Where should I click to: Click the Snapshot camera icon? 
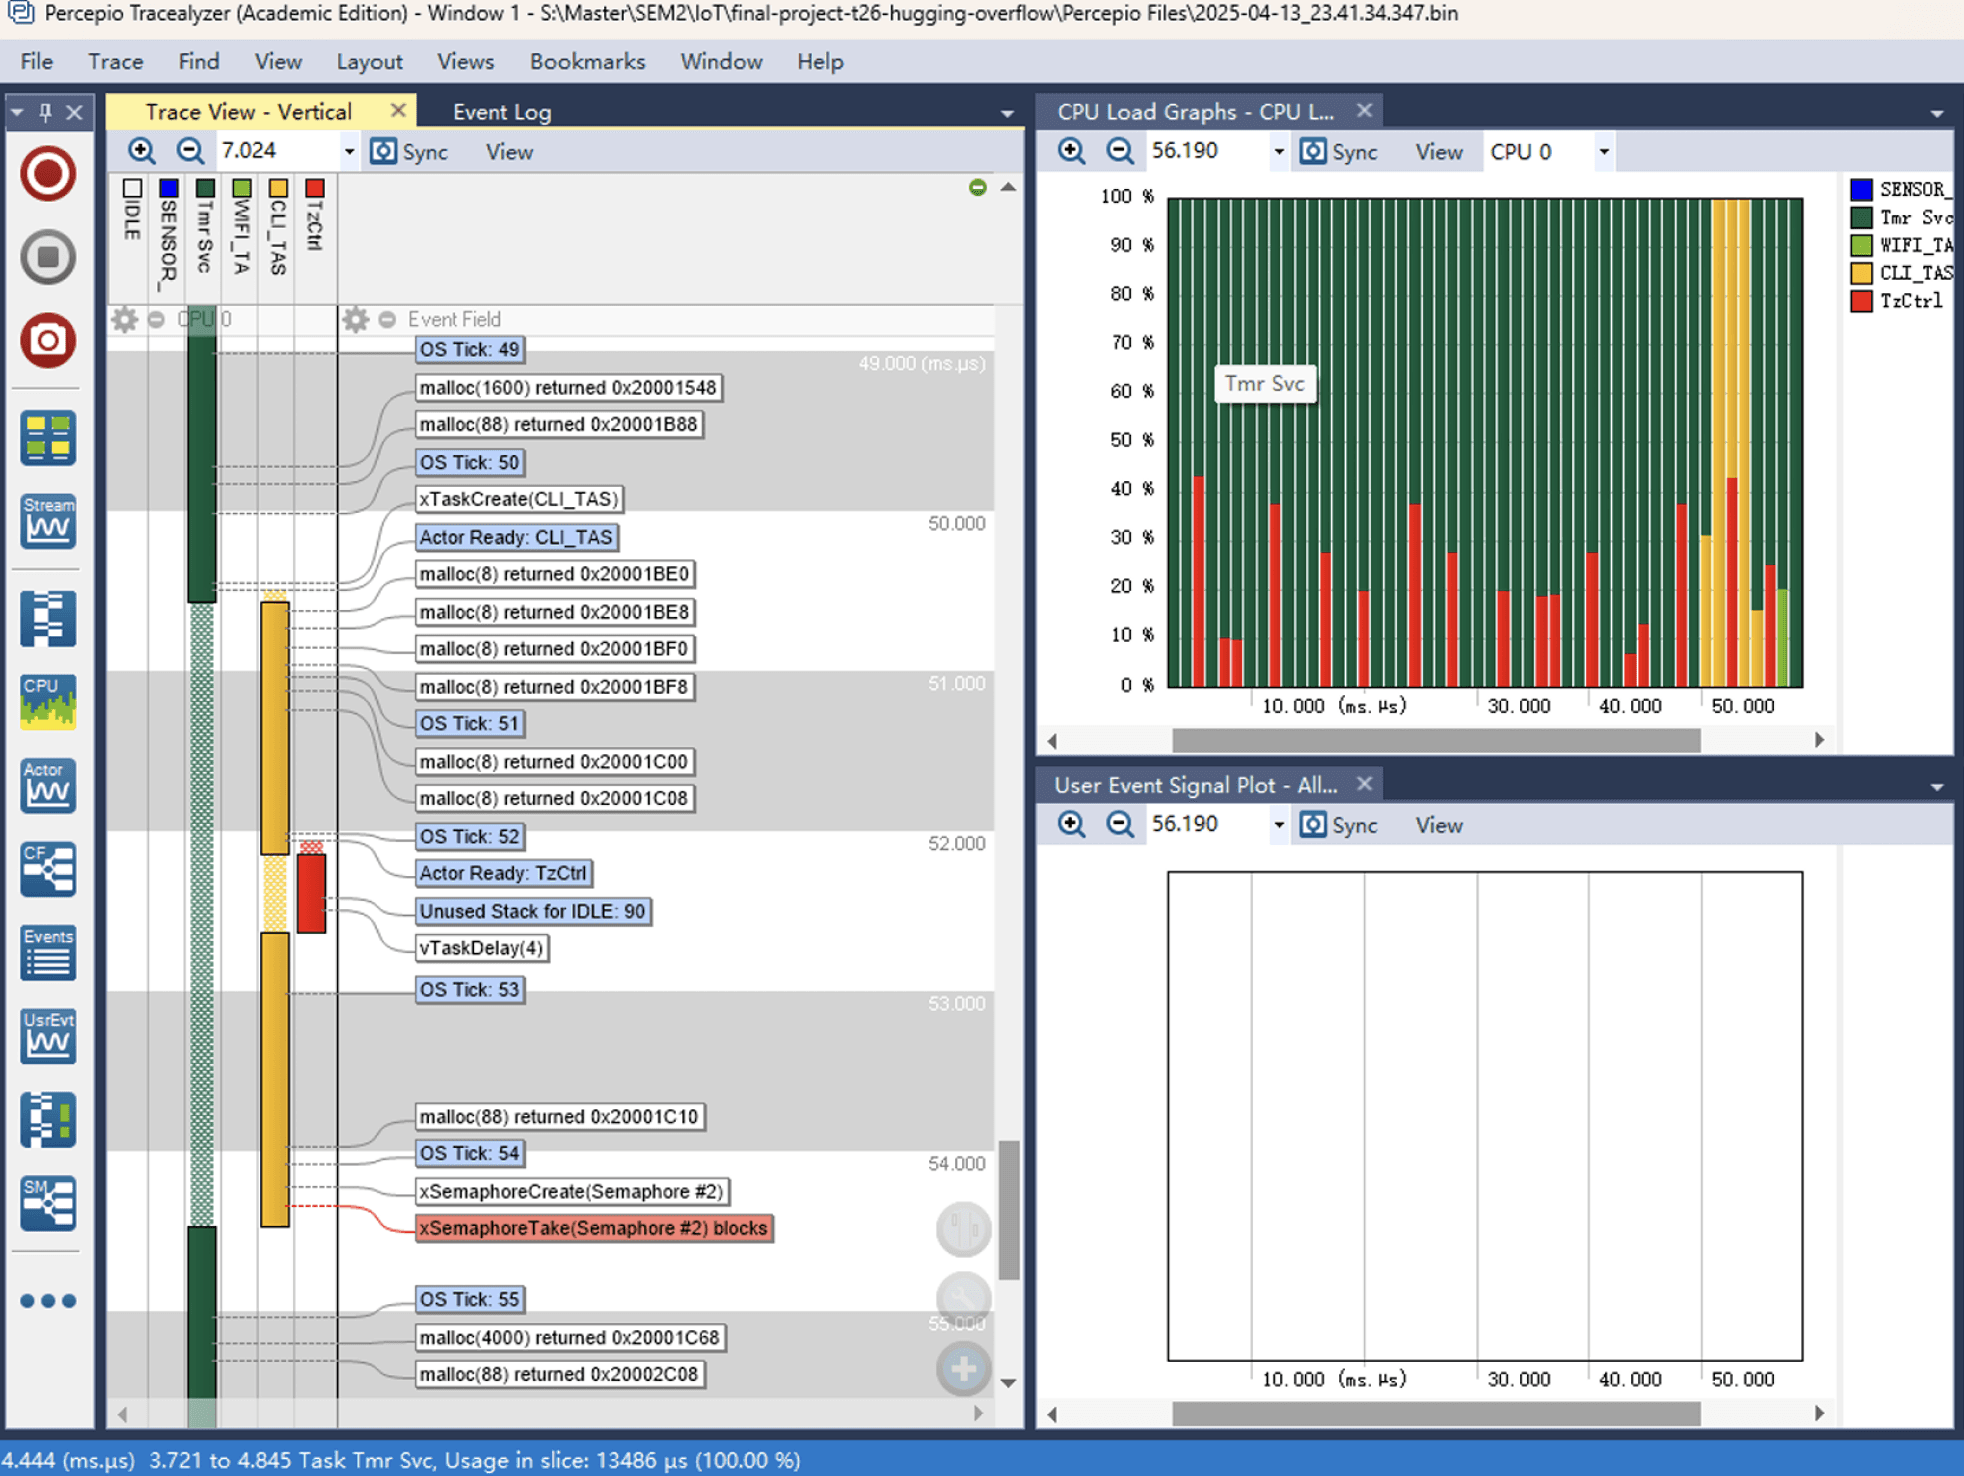tap(47, 340)
